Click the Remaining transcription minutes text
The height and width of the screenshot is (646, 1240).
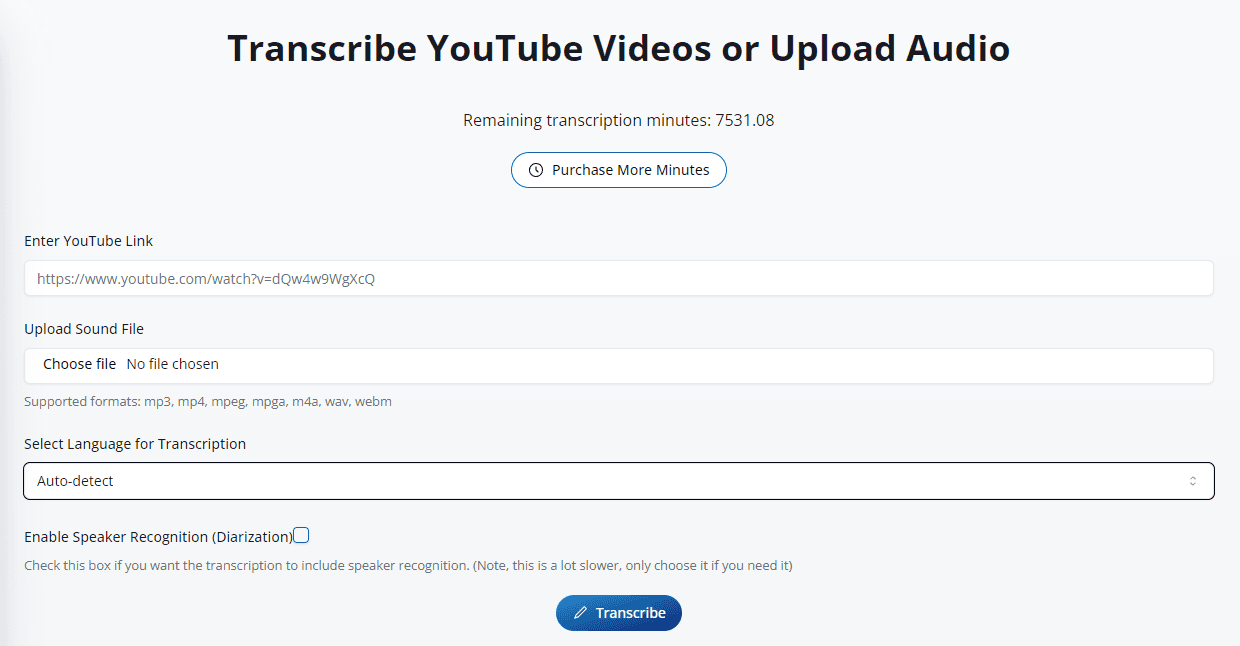pyautogui.click(x=618, y=121)
